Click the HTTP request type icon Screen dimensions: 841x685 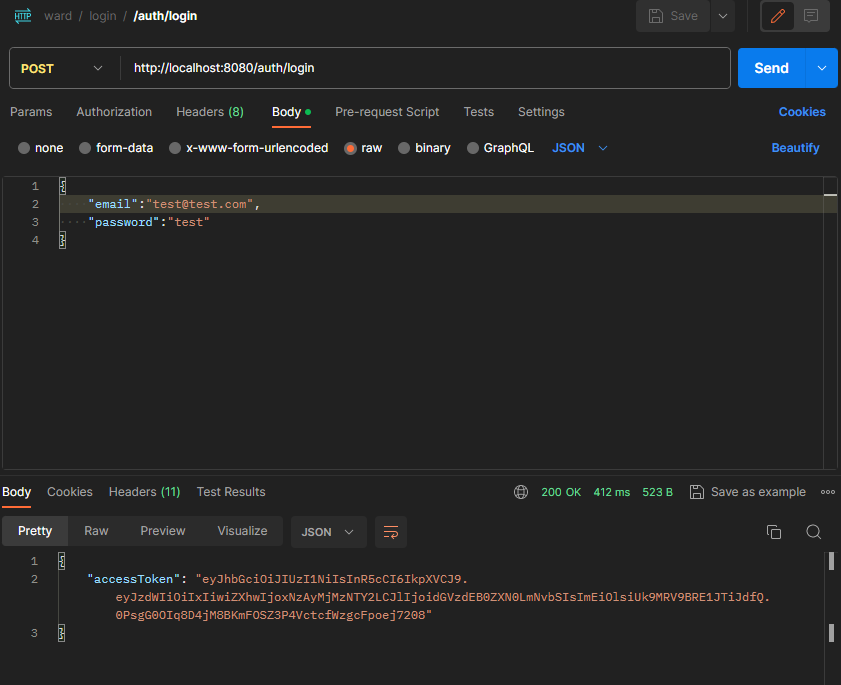pyautogui.click(x=23, y=16)
